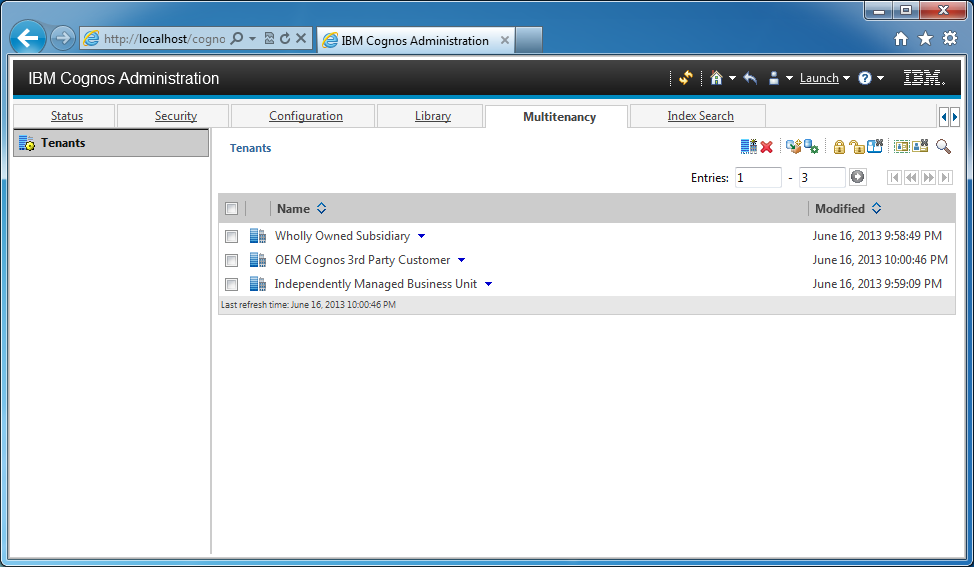Image resolution: width=974 pixels, height=567 pixels.
Task: Check the Wholly Owned Subsidiary checkbox
Action: (232, 237)
